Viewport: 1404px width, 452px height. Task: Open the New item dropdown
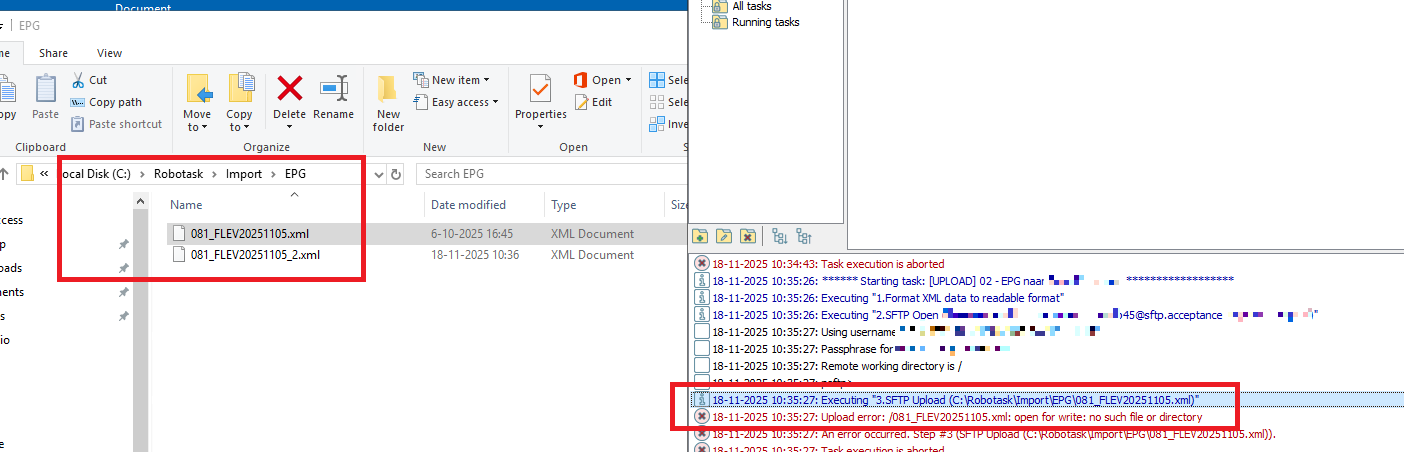[460, 80]
